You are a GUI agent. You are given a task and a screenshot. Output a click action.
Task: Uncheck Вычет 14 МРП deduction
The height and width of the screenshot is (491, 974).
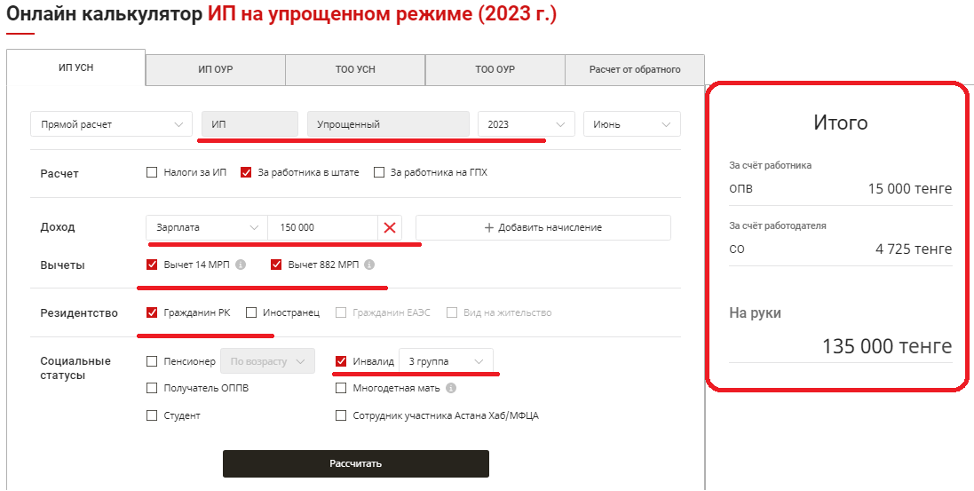pos(152,265)
